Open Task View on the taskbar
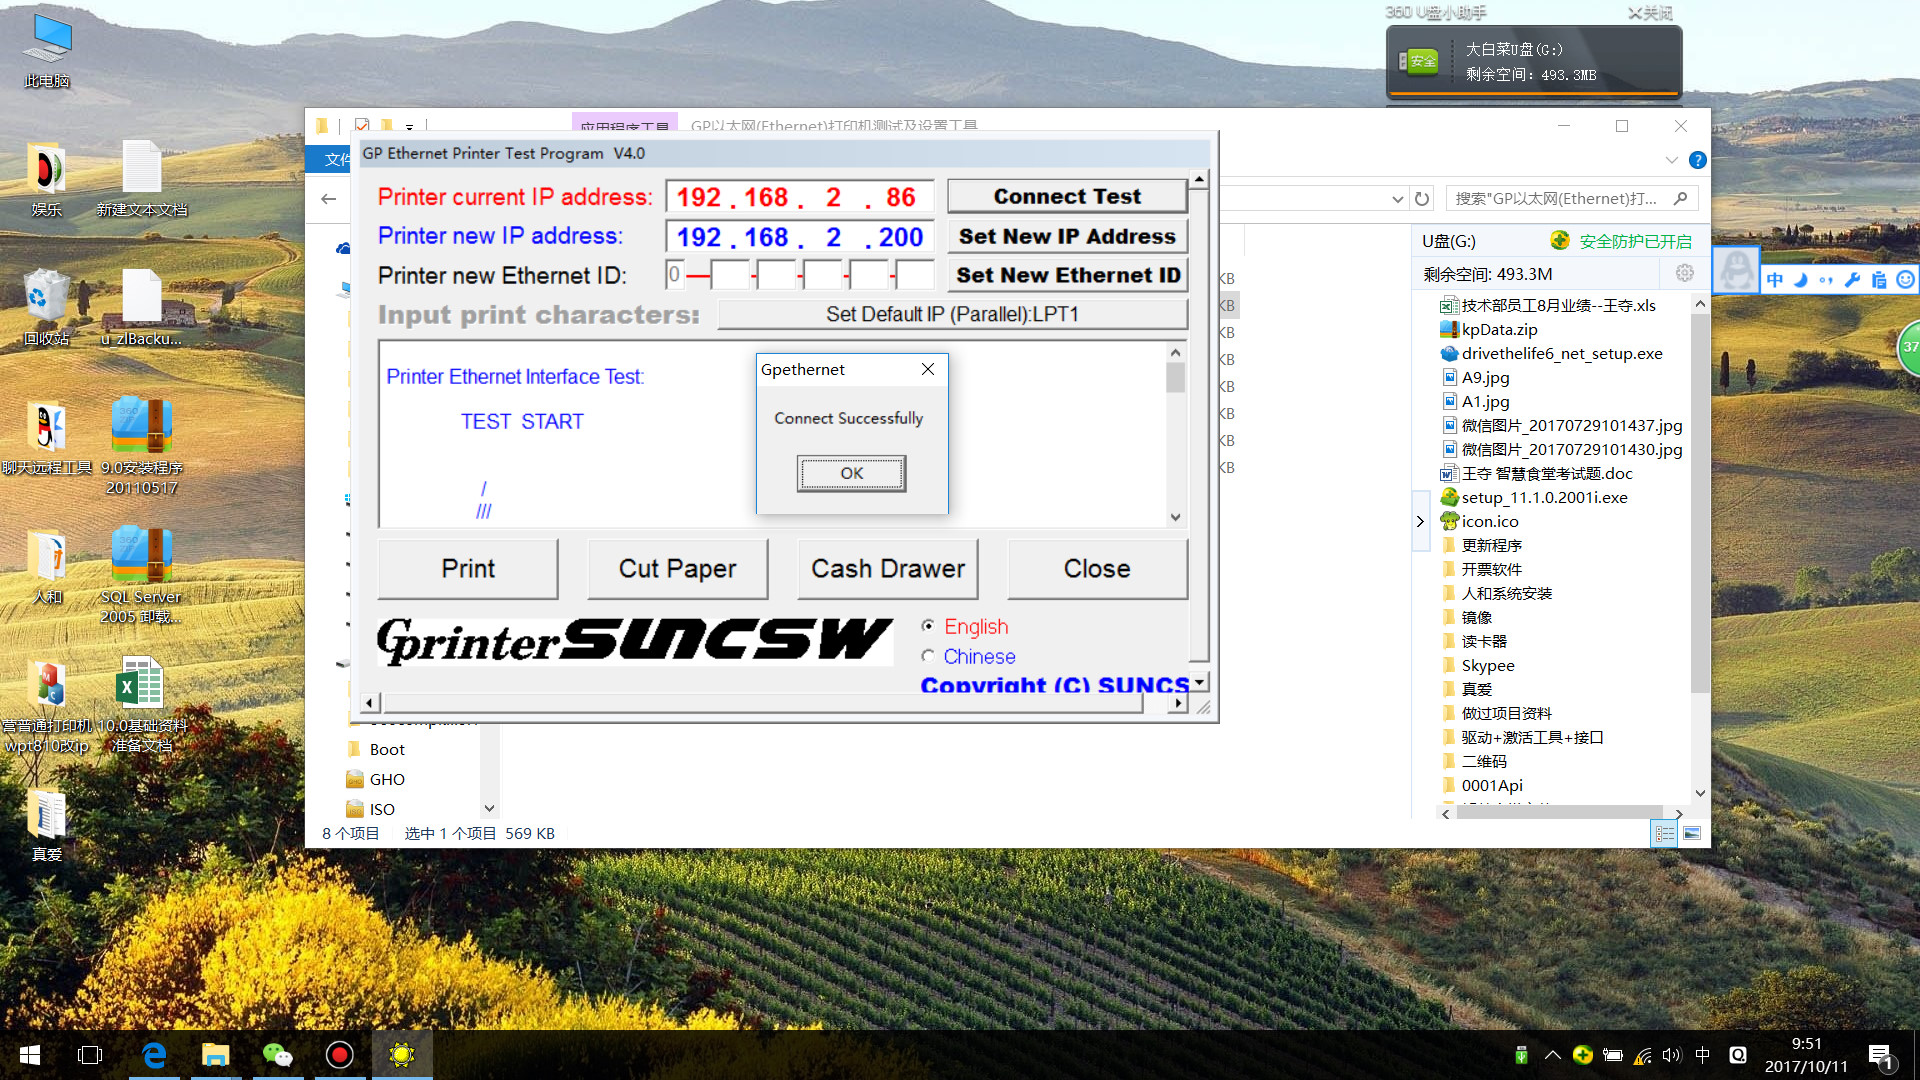 90,1055
